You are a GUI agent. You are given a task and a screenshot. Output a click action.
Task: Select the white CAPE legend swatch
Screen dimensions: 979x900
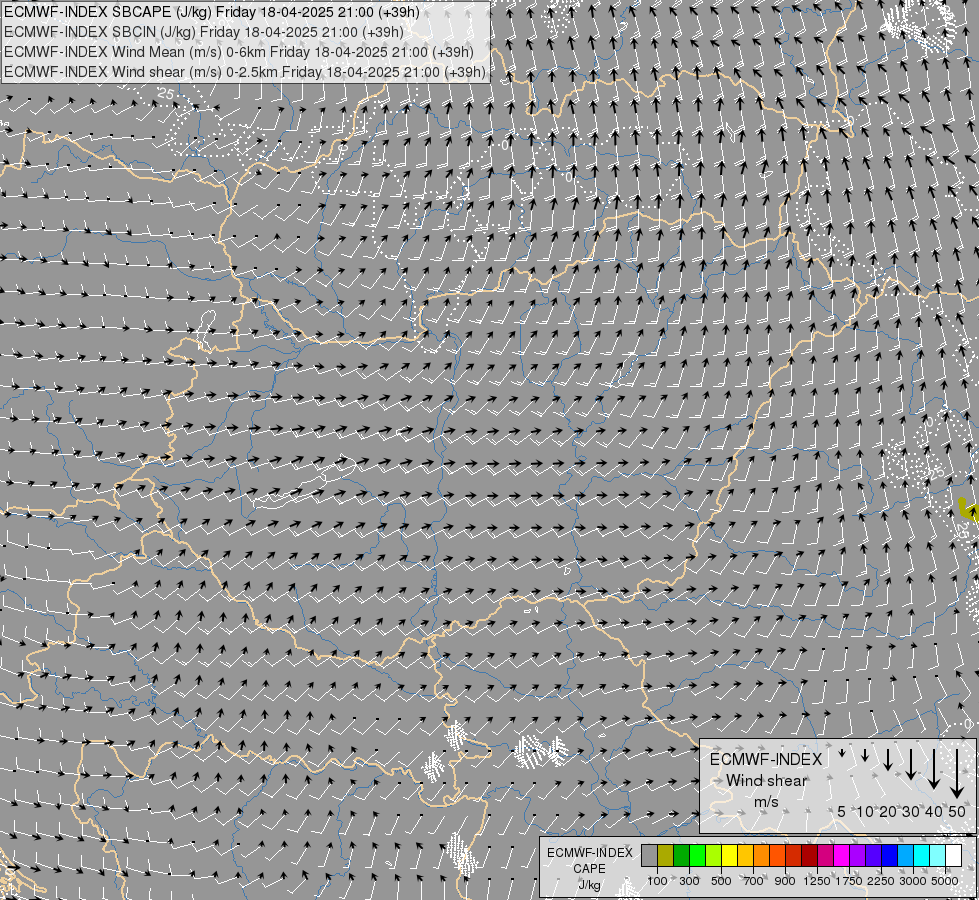[x=954, y=856]
